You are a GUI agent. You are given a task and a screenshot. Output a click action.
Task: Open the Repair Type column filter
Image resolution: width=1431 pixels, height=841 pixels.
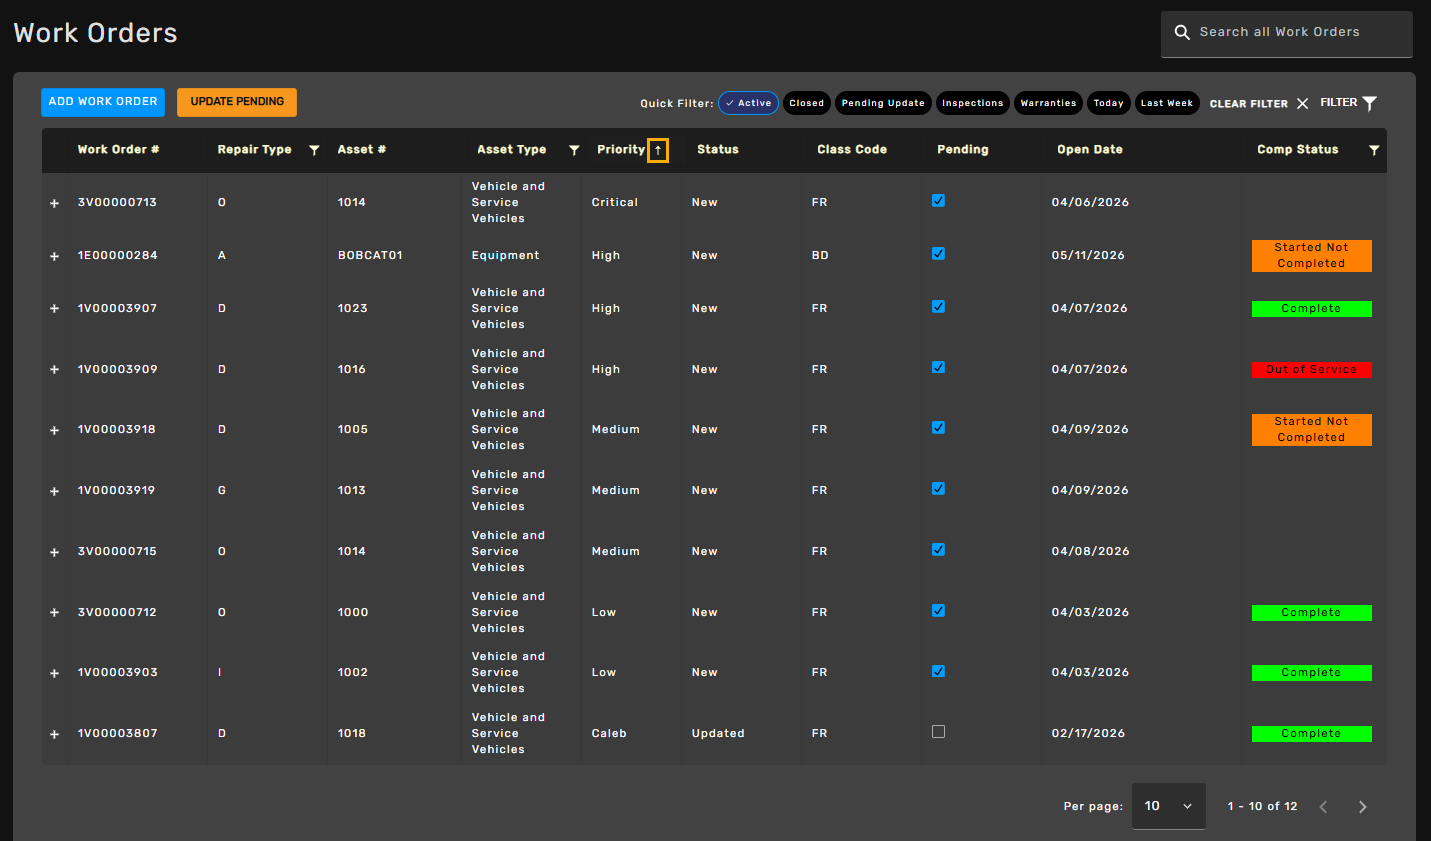pyautogui.click(x=314, y=150)
